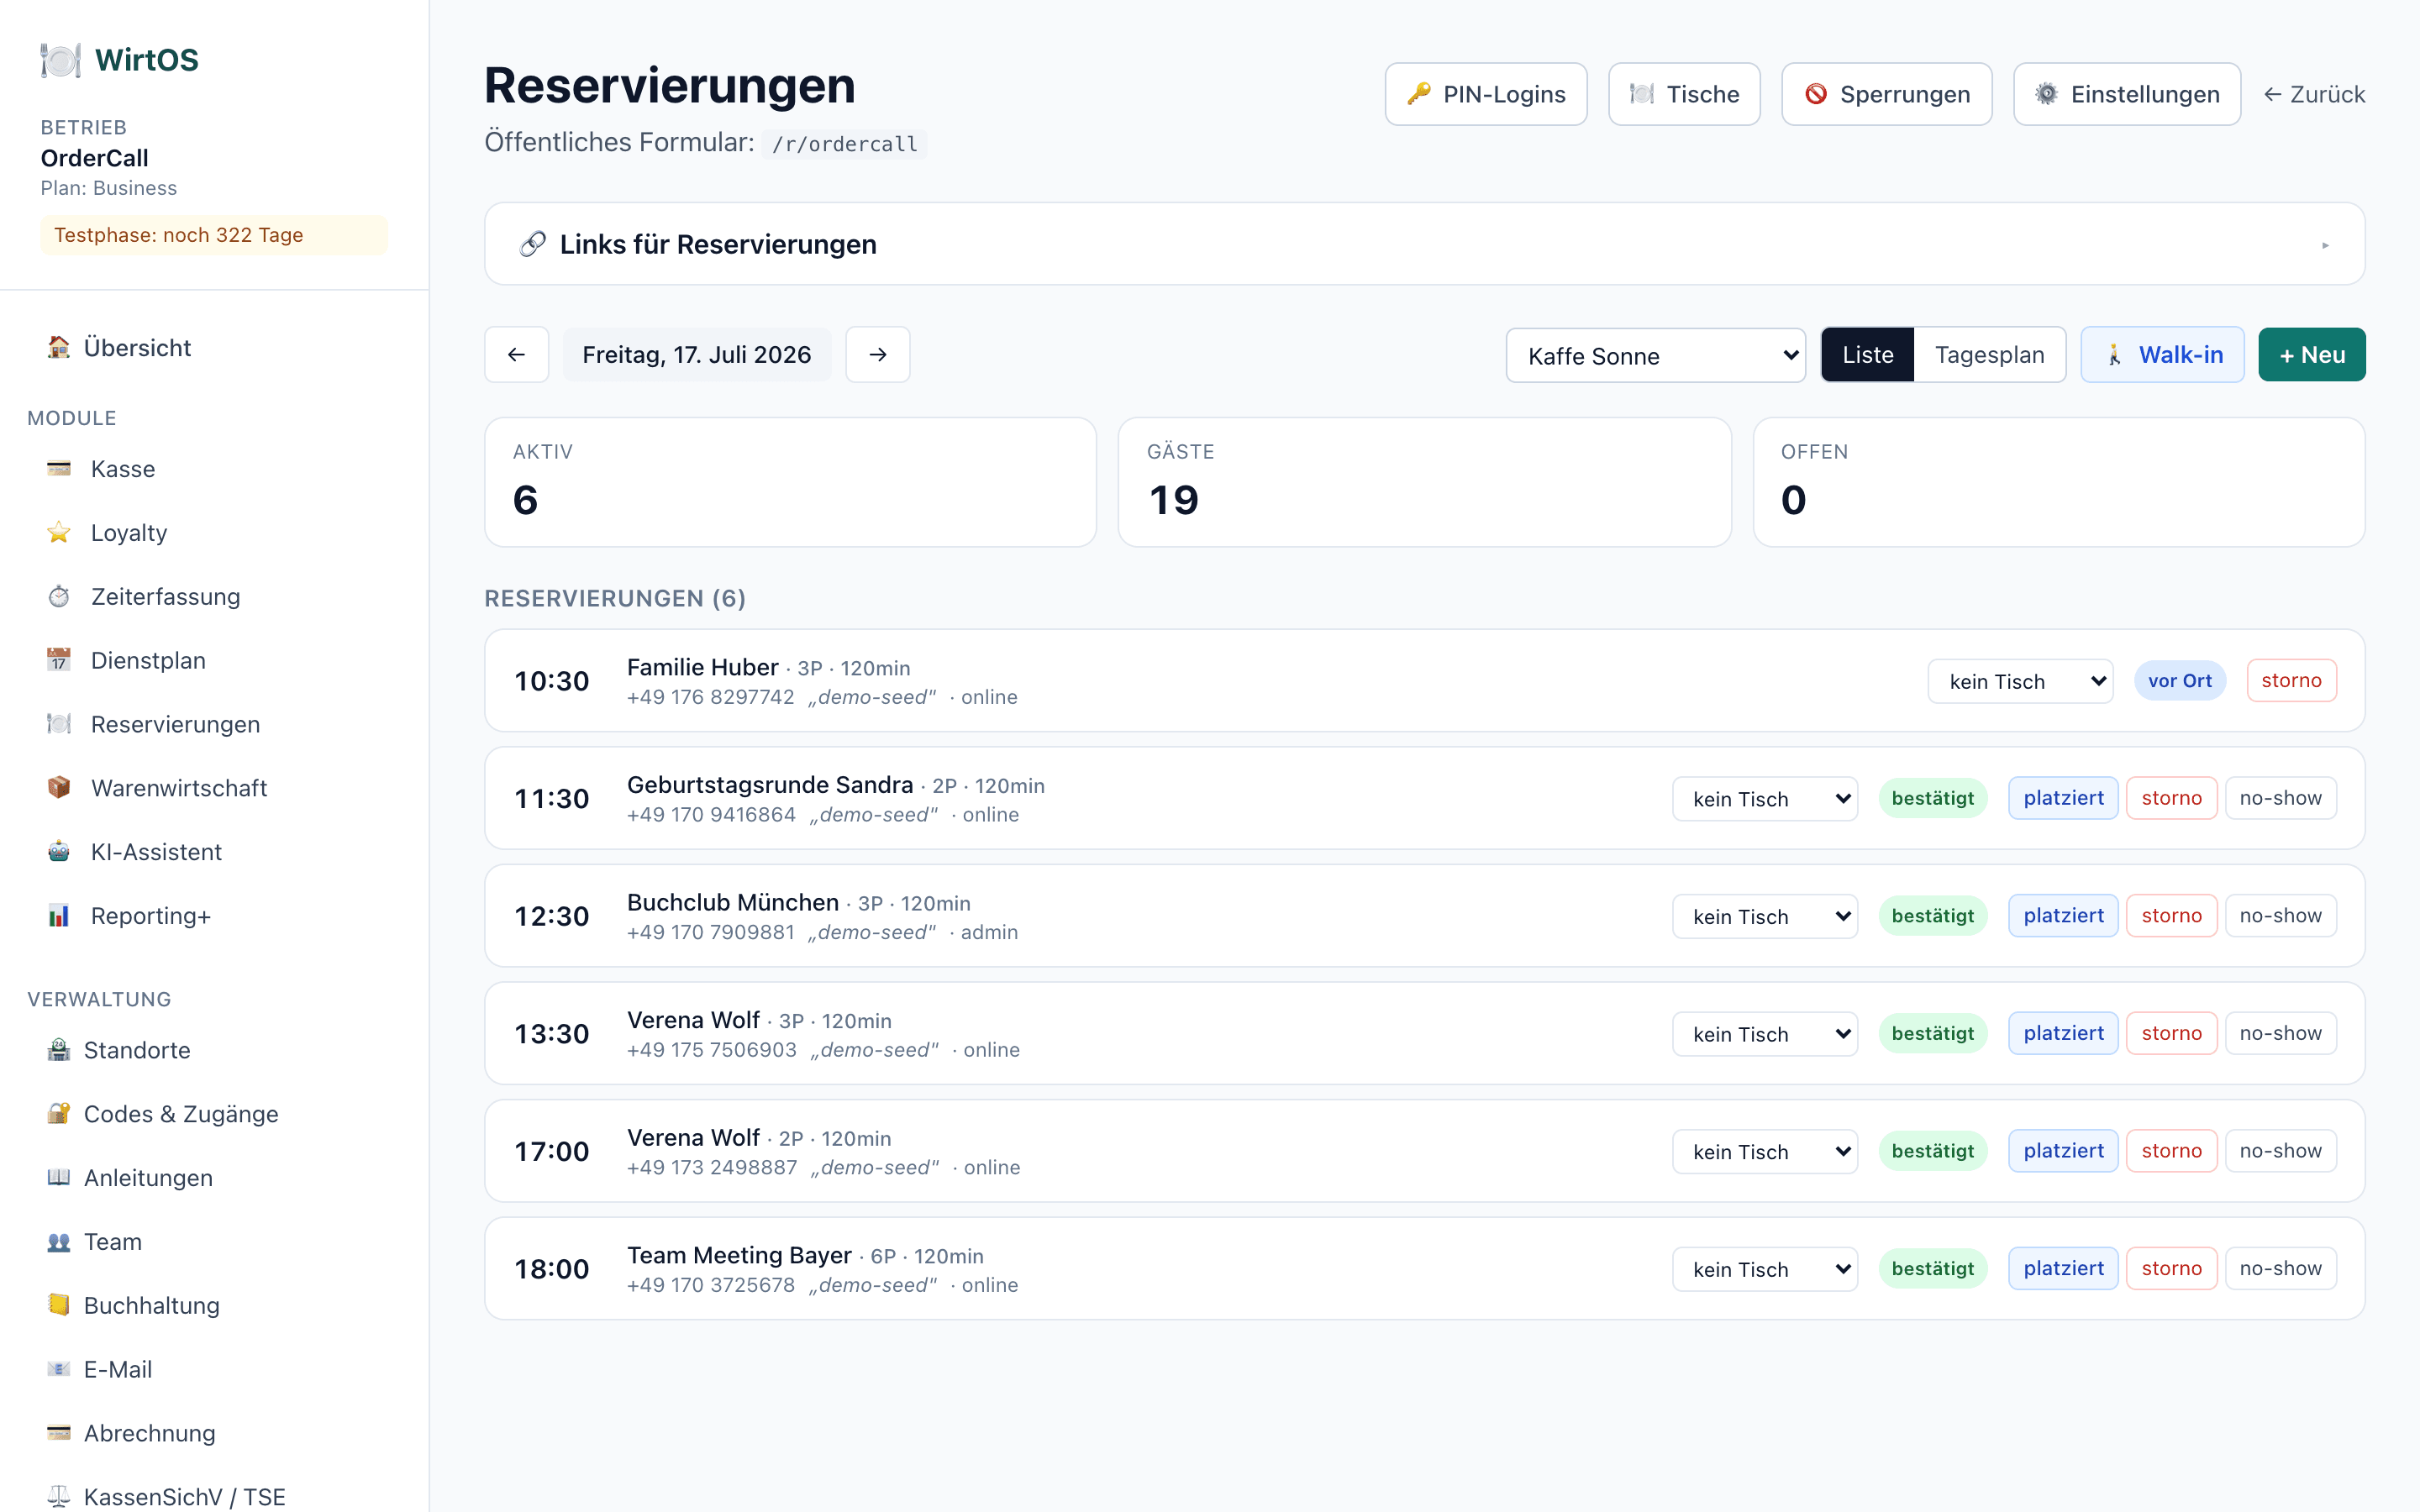The height and width of the screenshot is (1512, 2420).
Task: Click the Team people icon
Action: [x=59, y=1241]
